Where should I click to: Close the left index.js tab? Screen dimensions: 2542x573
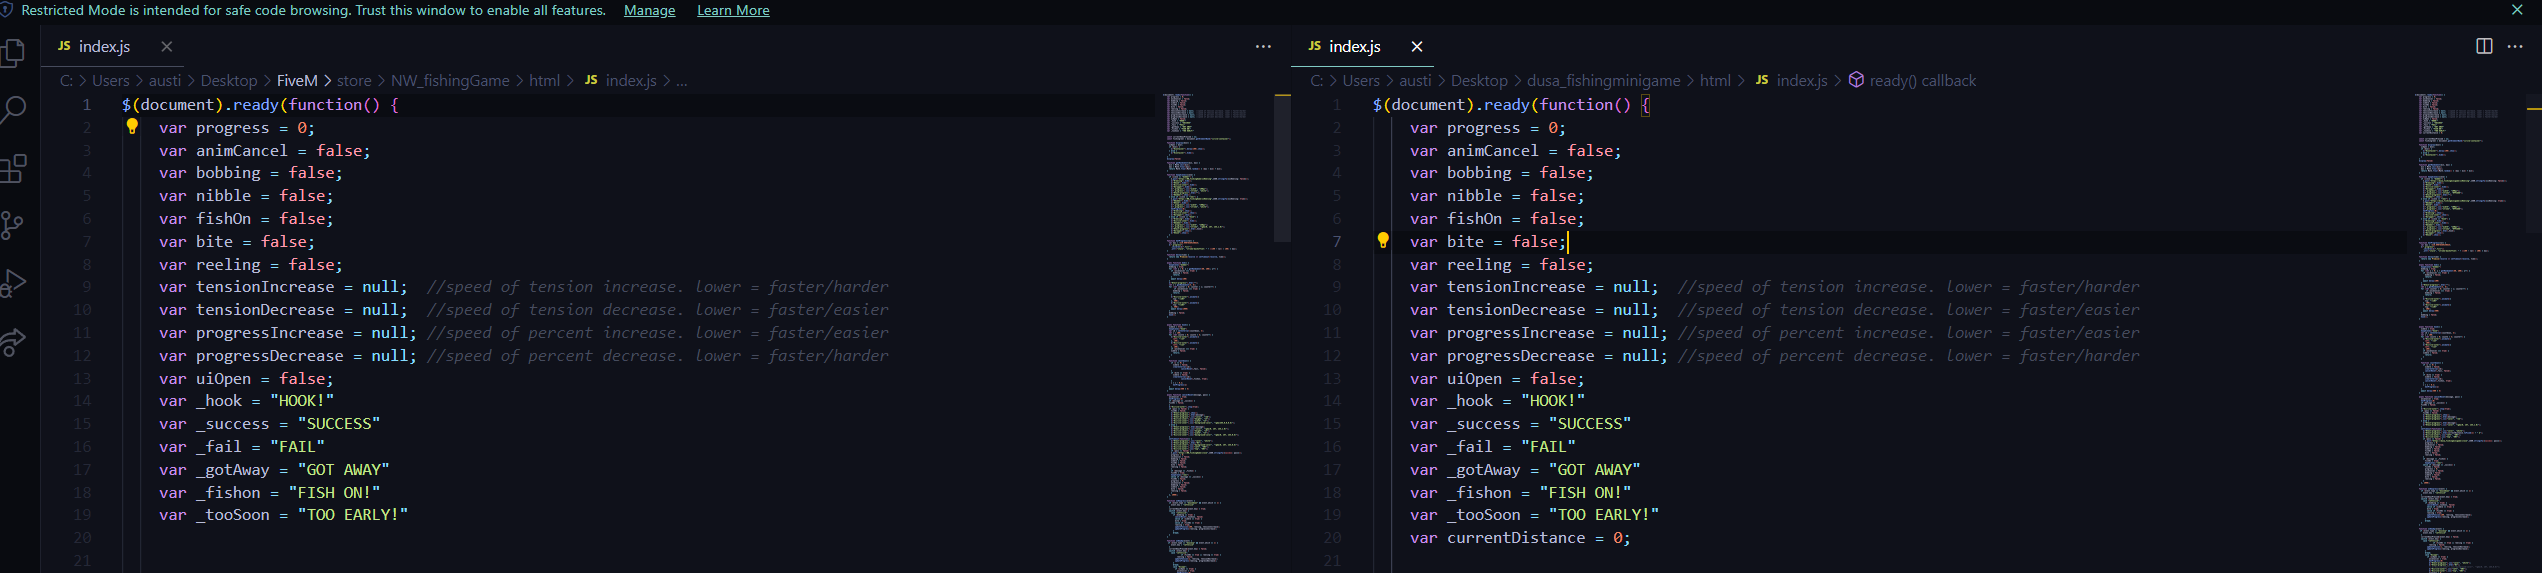167,47
